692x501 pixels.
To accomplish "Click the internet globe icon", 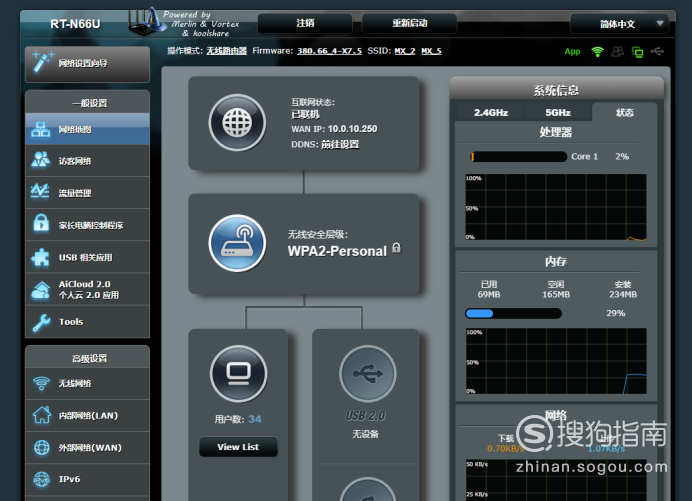I will (x=237, y=123).
